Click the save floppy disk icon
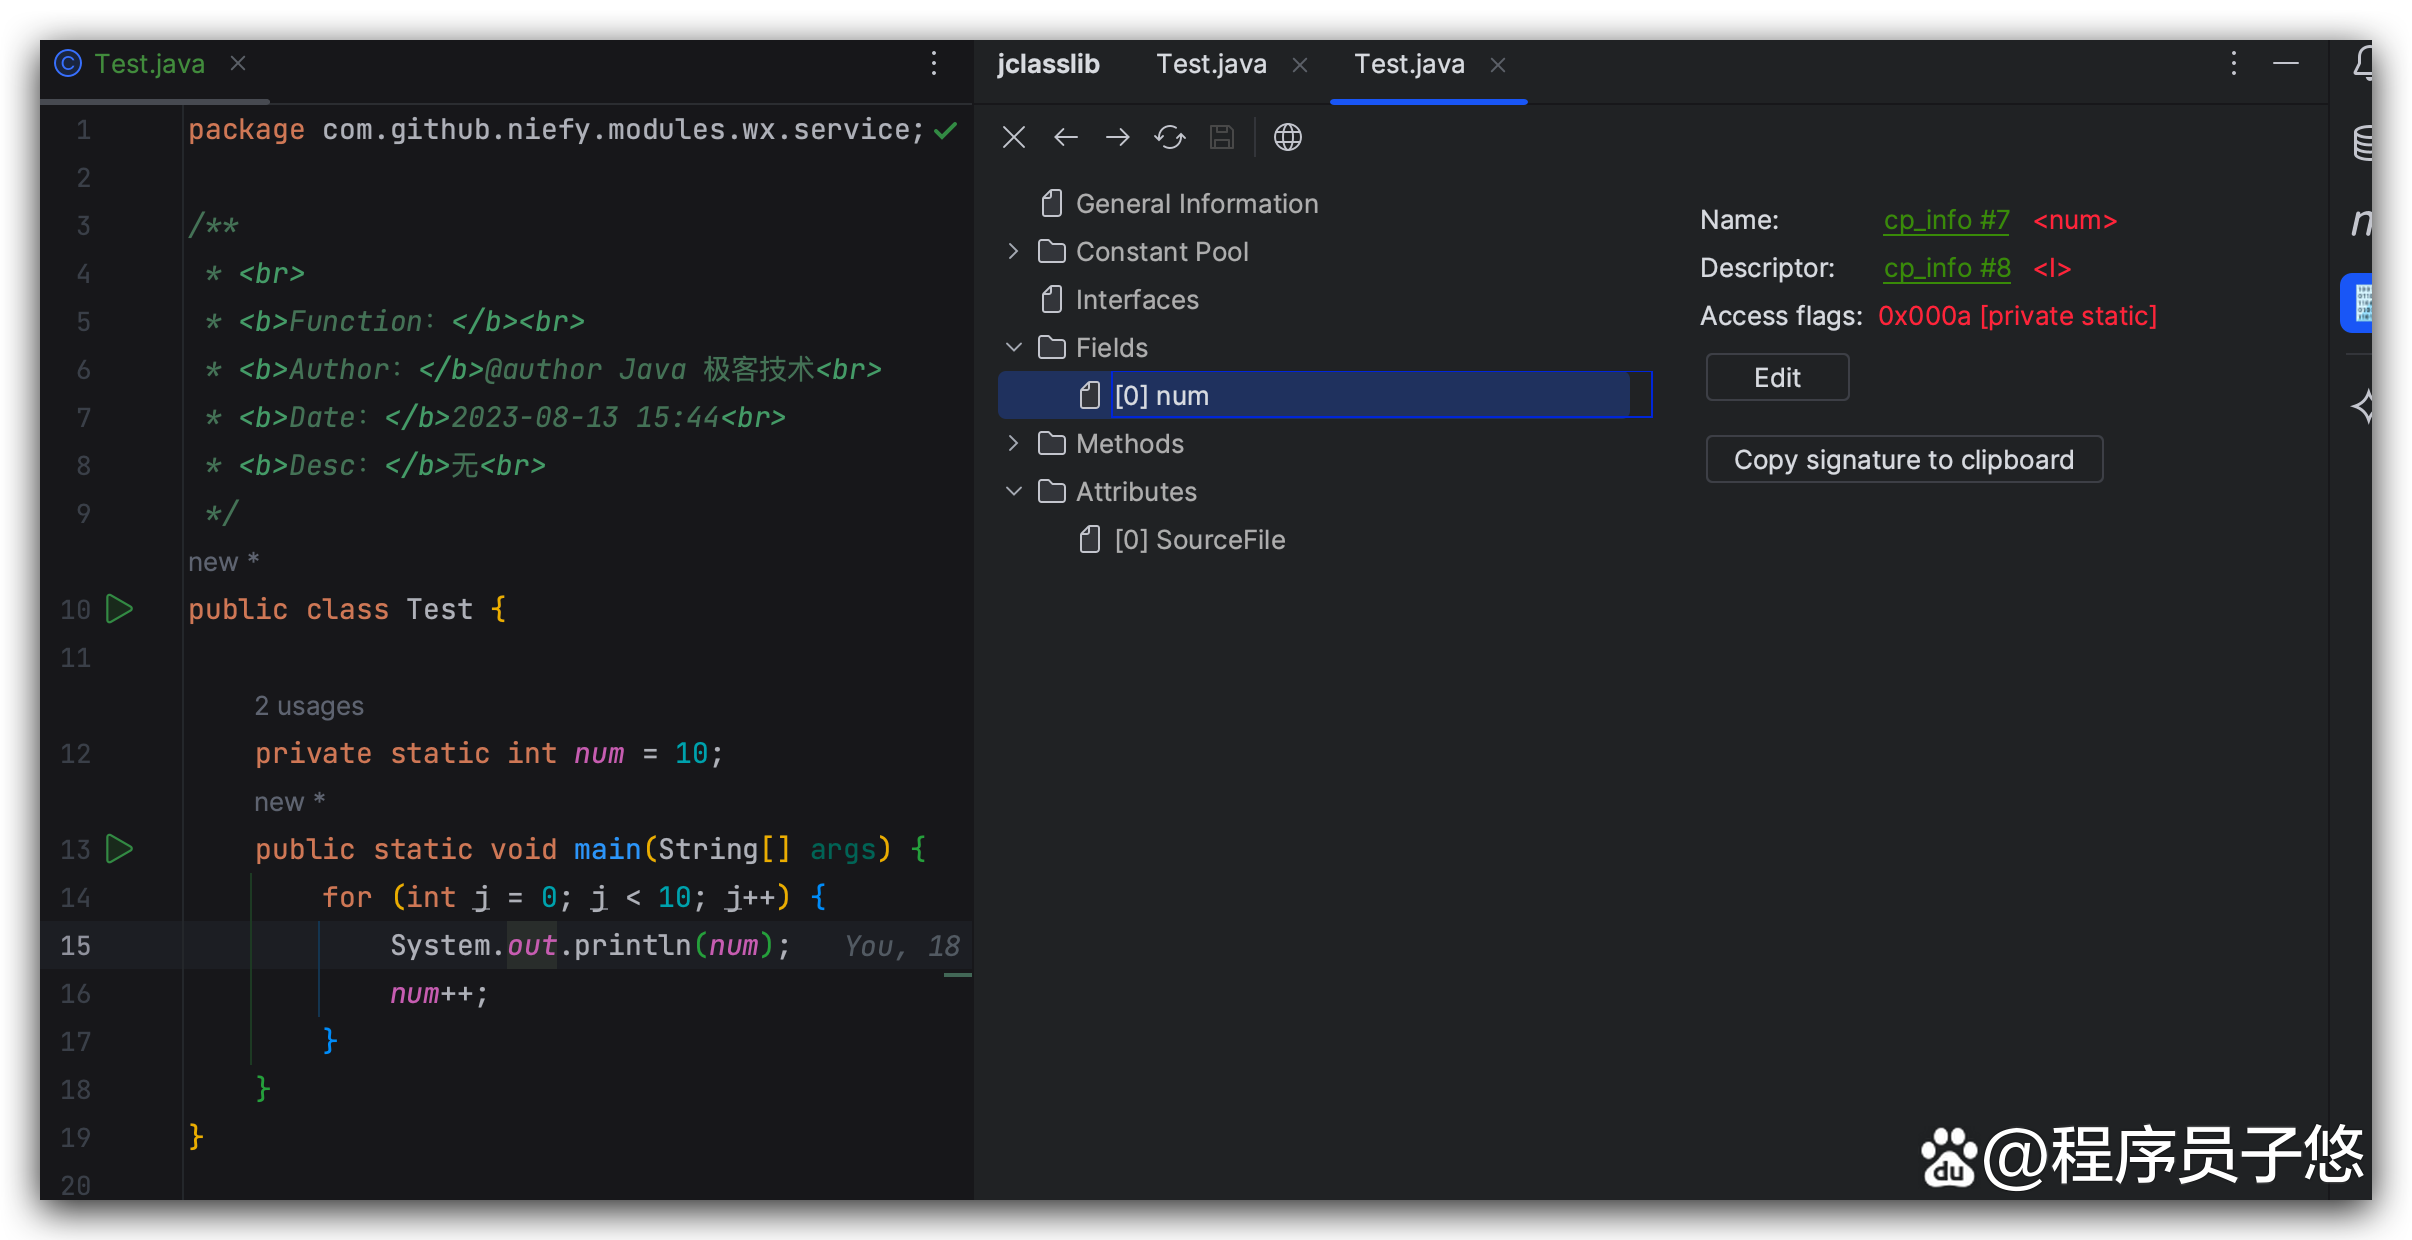Viewport: 2412px width, 1240px height. click(1221, 137)
